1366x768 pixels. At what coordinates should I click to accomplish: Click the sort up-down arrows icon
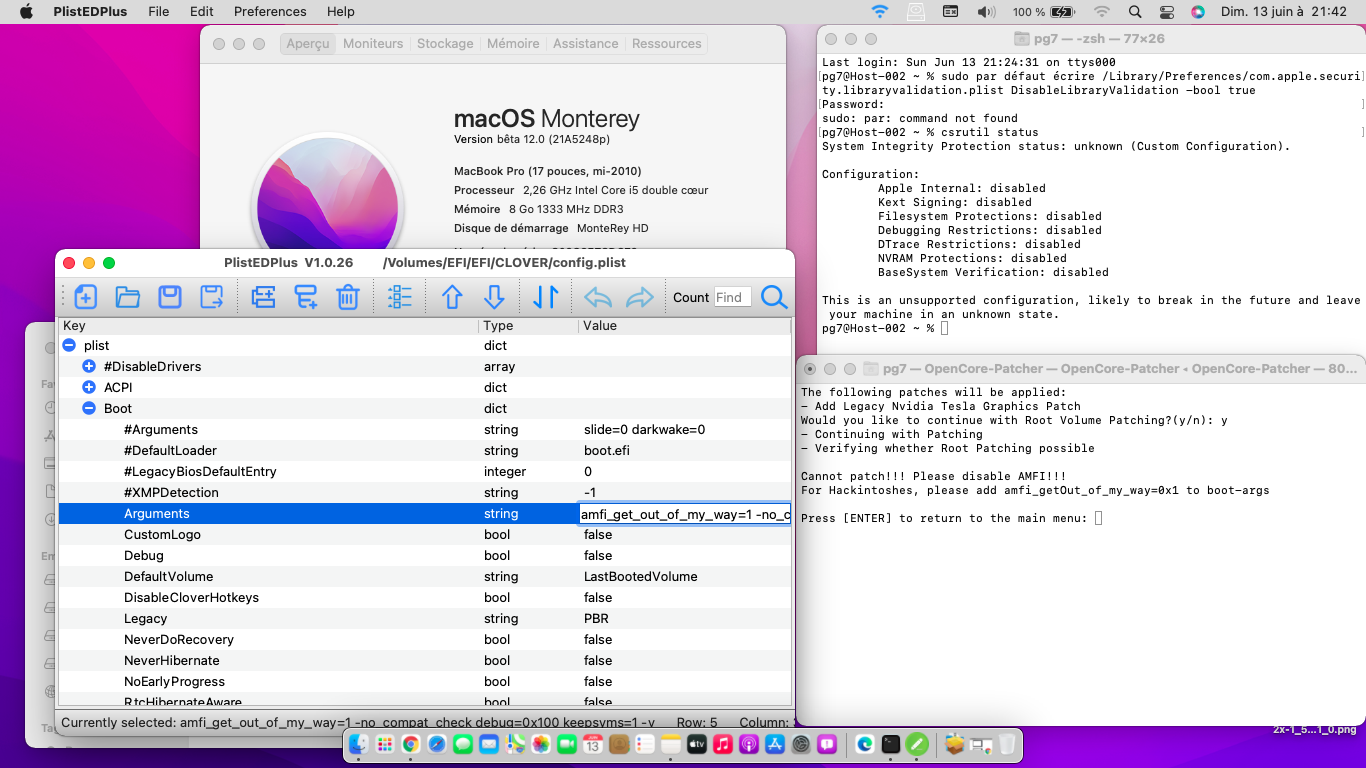pyautogui.click(x=545, y=297)
